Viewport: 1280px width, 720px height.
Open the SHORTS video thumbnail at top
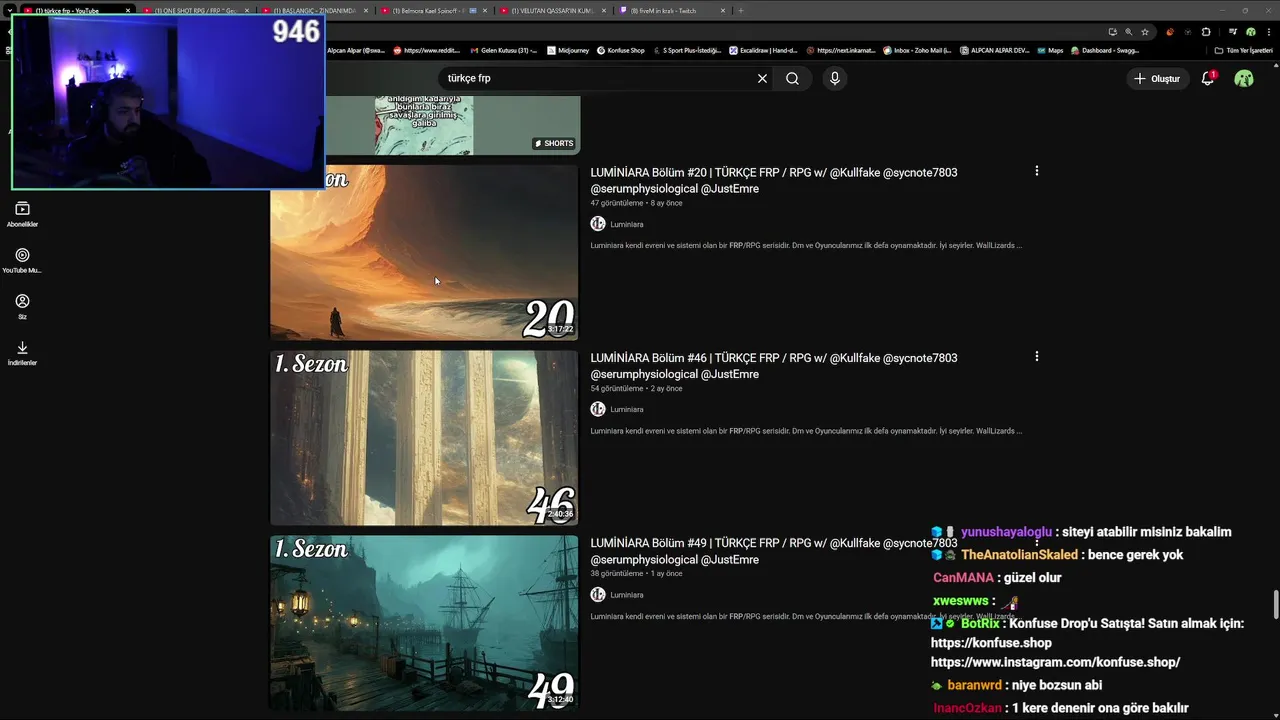424,125
